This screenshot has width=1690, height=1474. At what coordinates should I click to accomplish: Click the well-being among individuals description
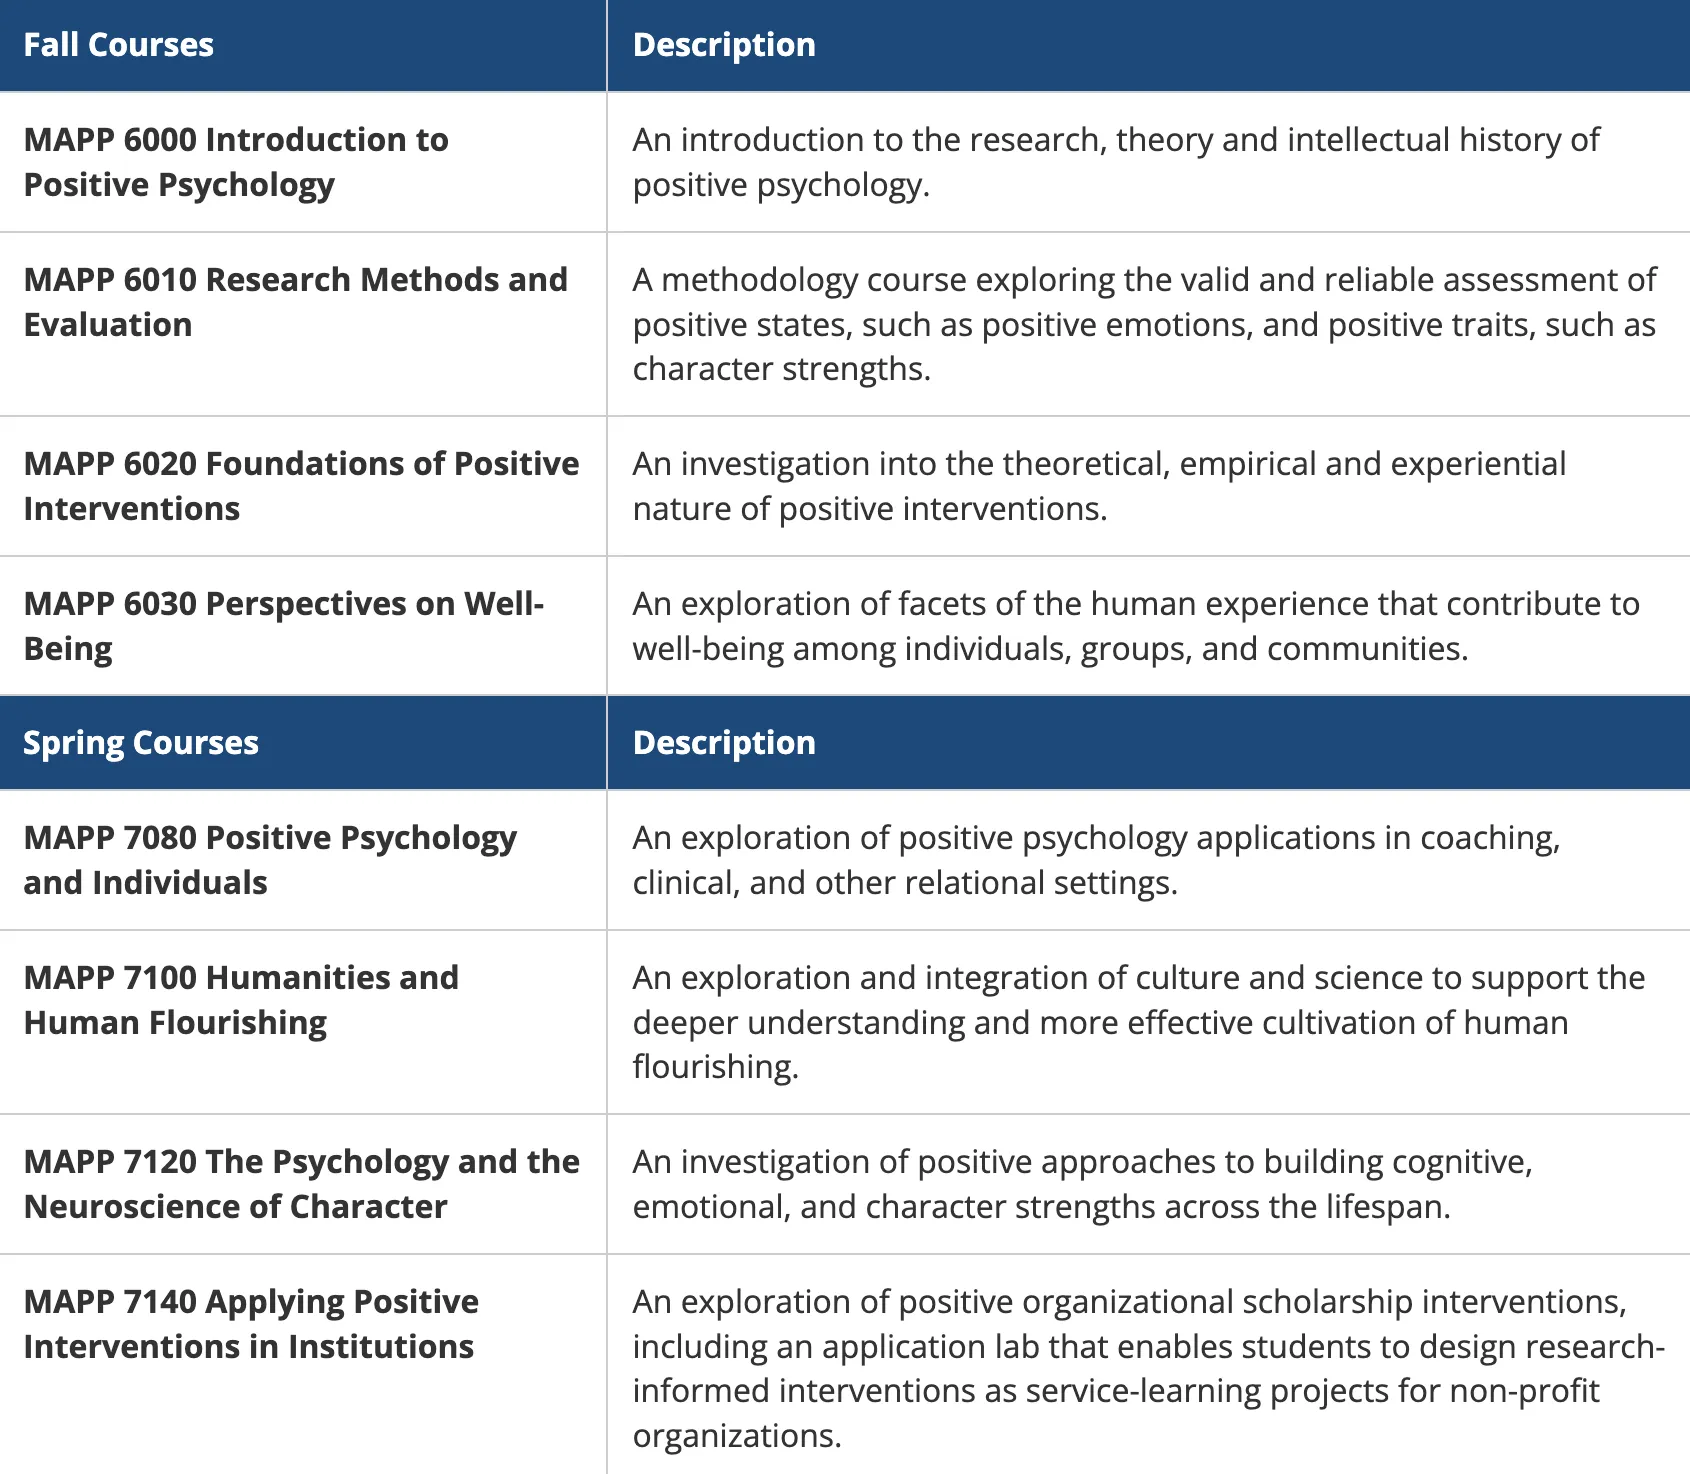click(1135, 626)
